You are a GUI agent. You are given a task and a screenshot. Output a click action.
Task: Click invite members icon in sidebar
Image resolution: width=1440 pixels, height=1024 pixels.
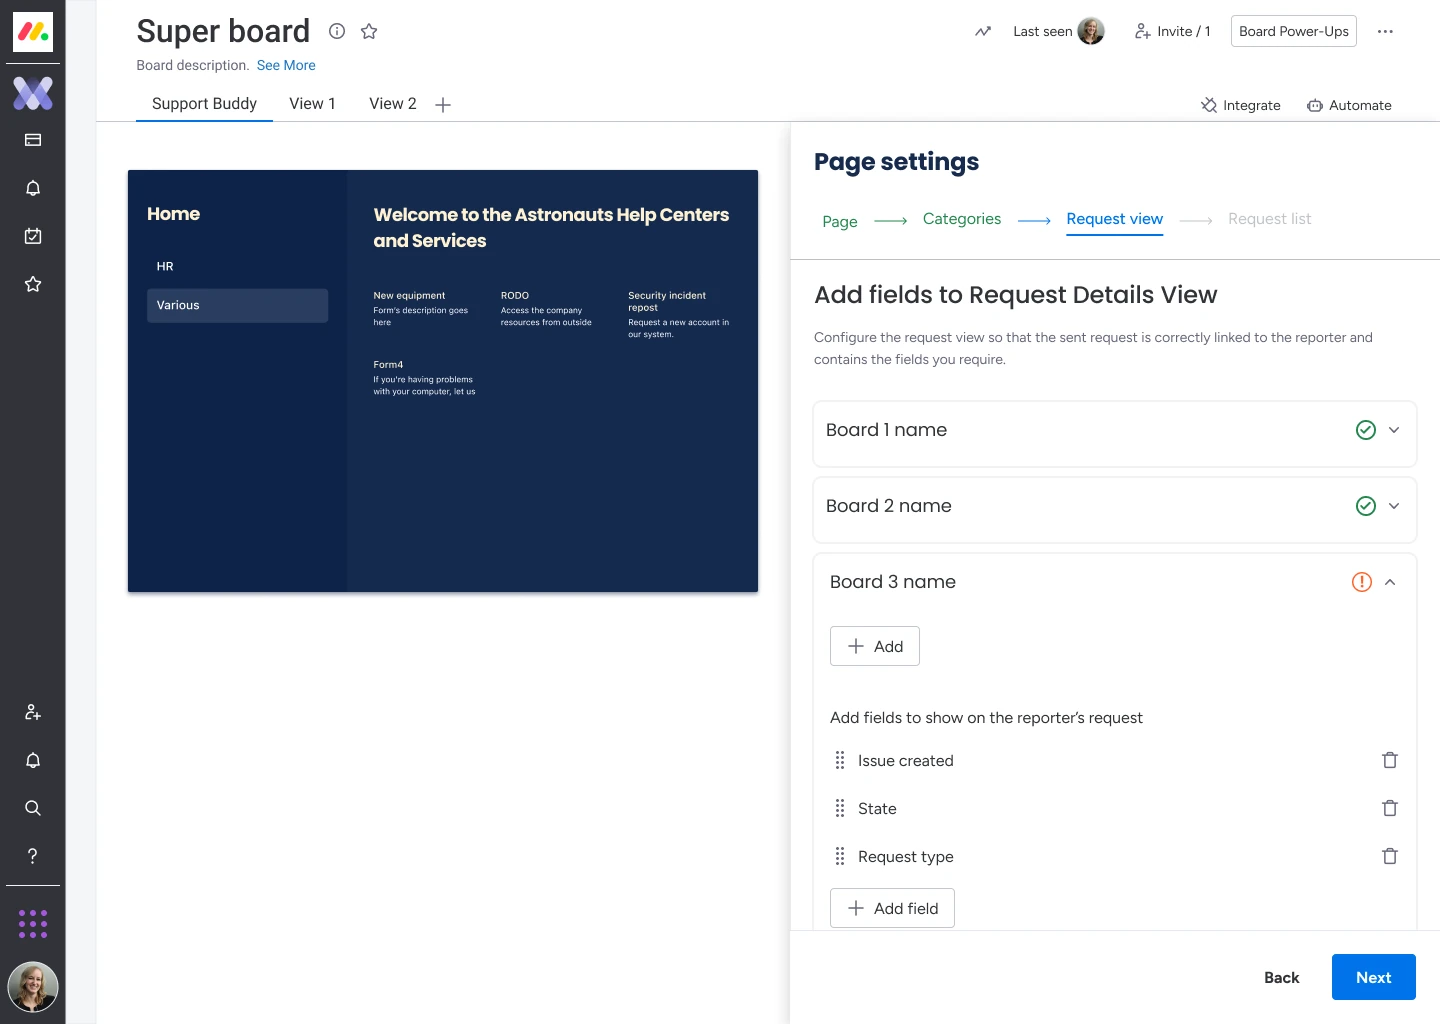coord(33,712)
